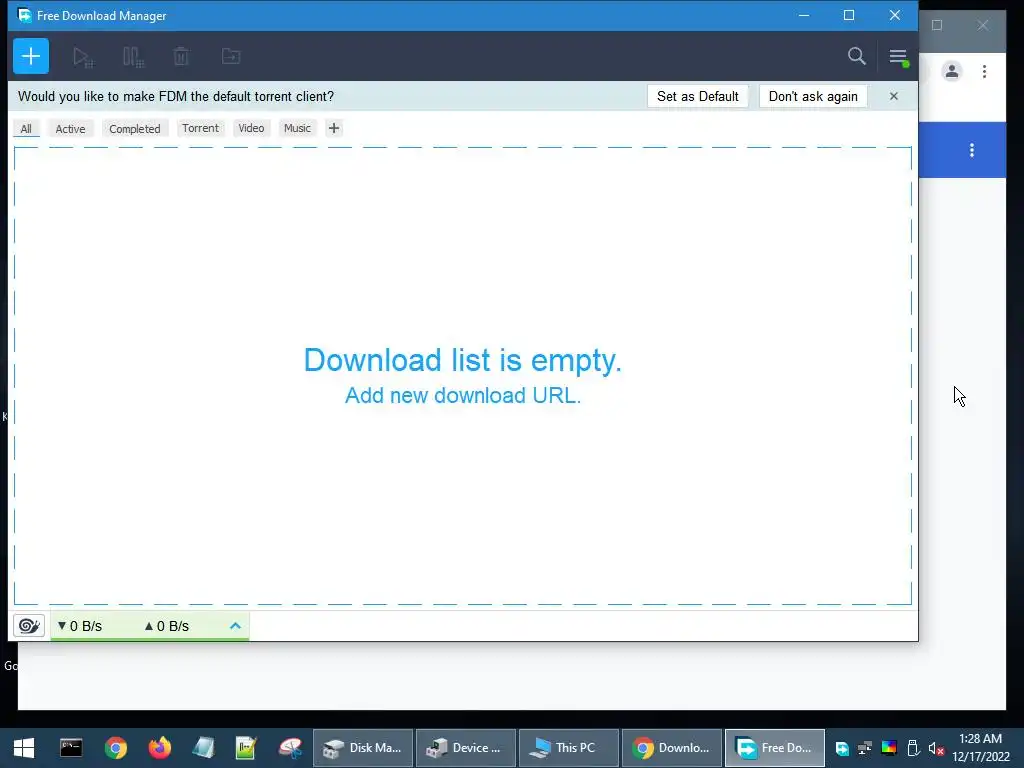Show download speed 0 B/s indicator
Image resolution: width=1024 pixels, height=768 pixels.
click(x=80, y=626)
